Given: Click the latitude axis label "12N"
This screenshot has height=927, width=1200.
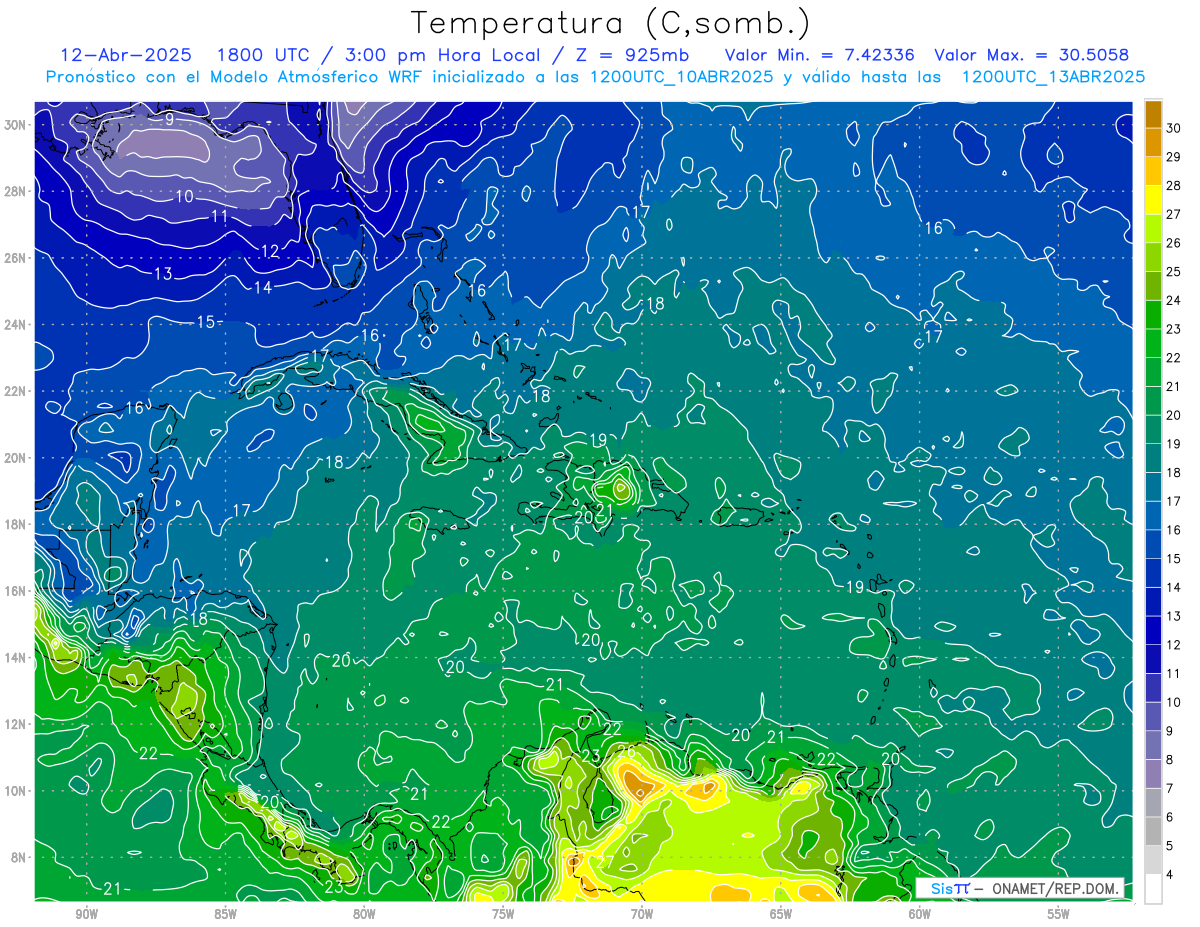Looking at the screenshot, I should 17,724.
